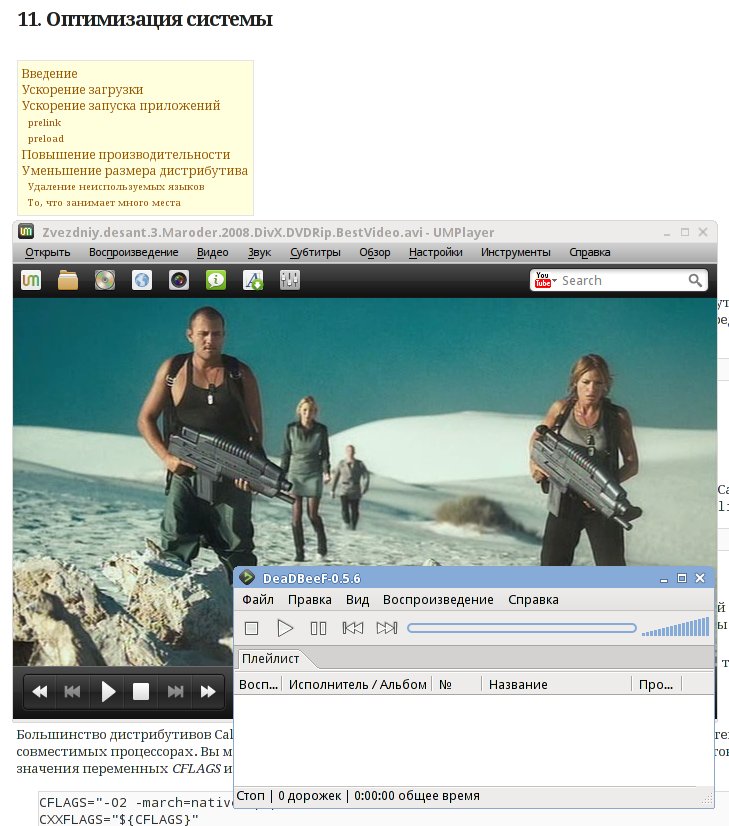The height and width of the screenshot is (826, 729).
Task: Open Настройки menu in UMPlayer
Action: (436, 252)
